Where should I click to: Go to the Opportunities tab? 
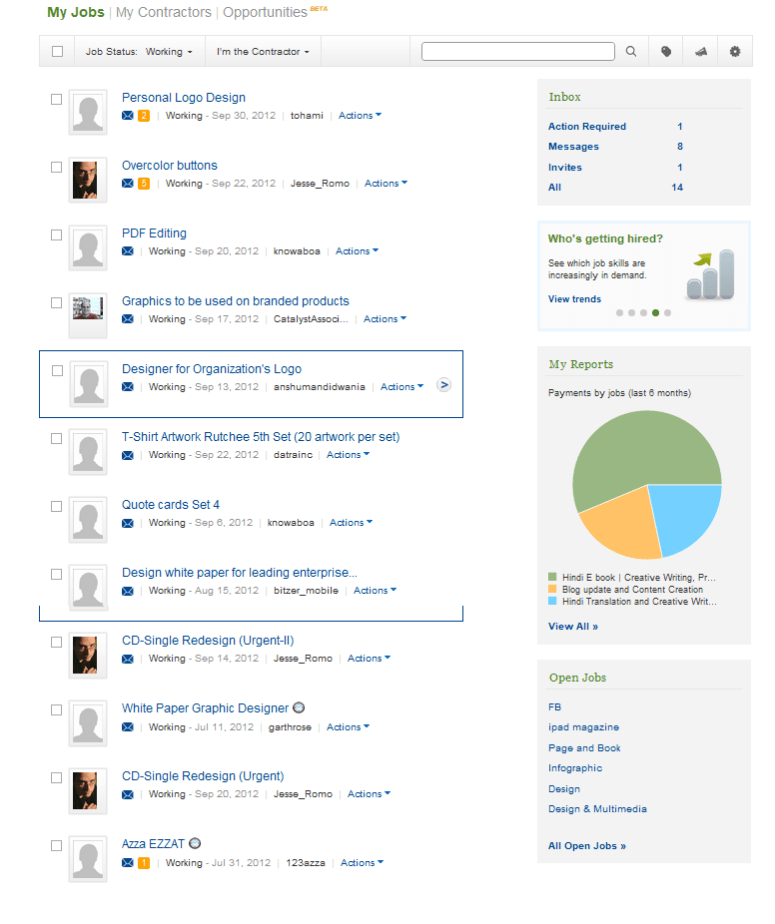[x=265, y=13]
